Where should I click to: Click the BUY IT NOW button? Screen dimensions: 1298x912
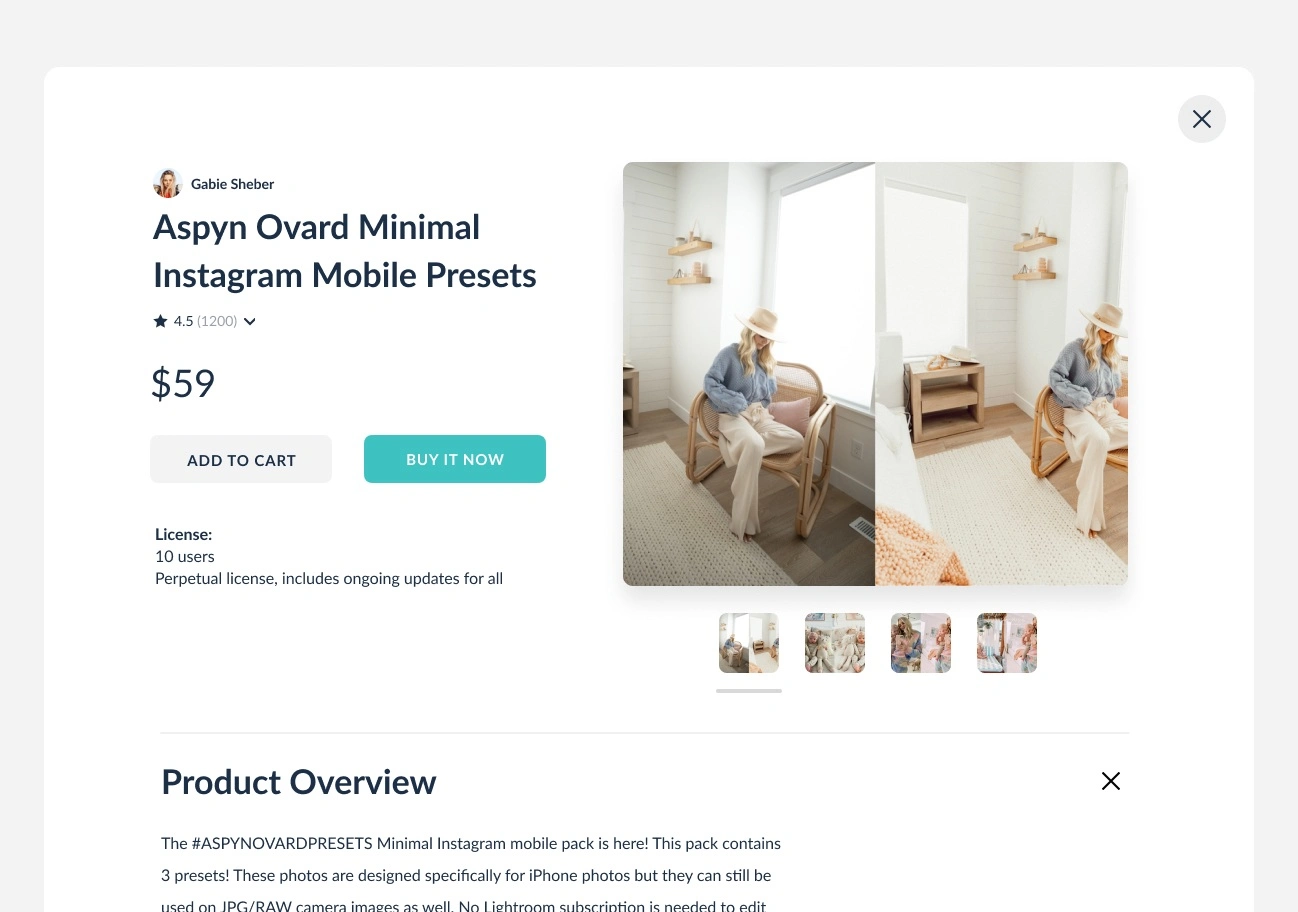click(455, 459)
